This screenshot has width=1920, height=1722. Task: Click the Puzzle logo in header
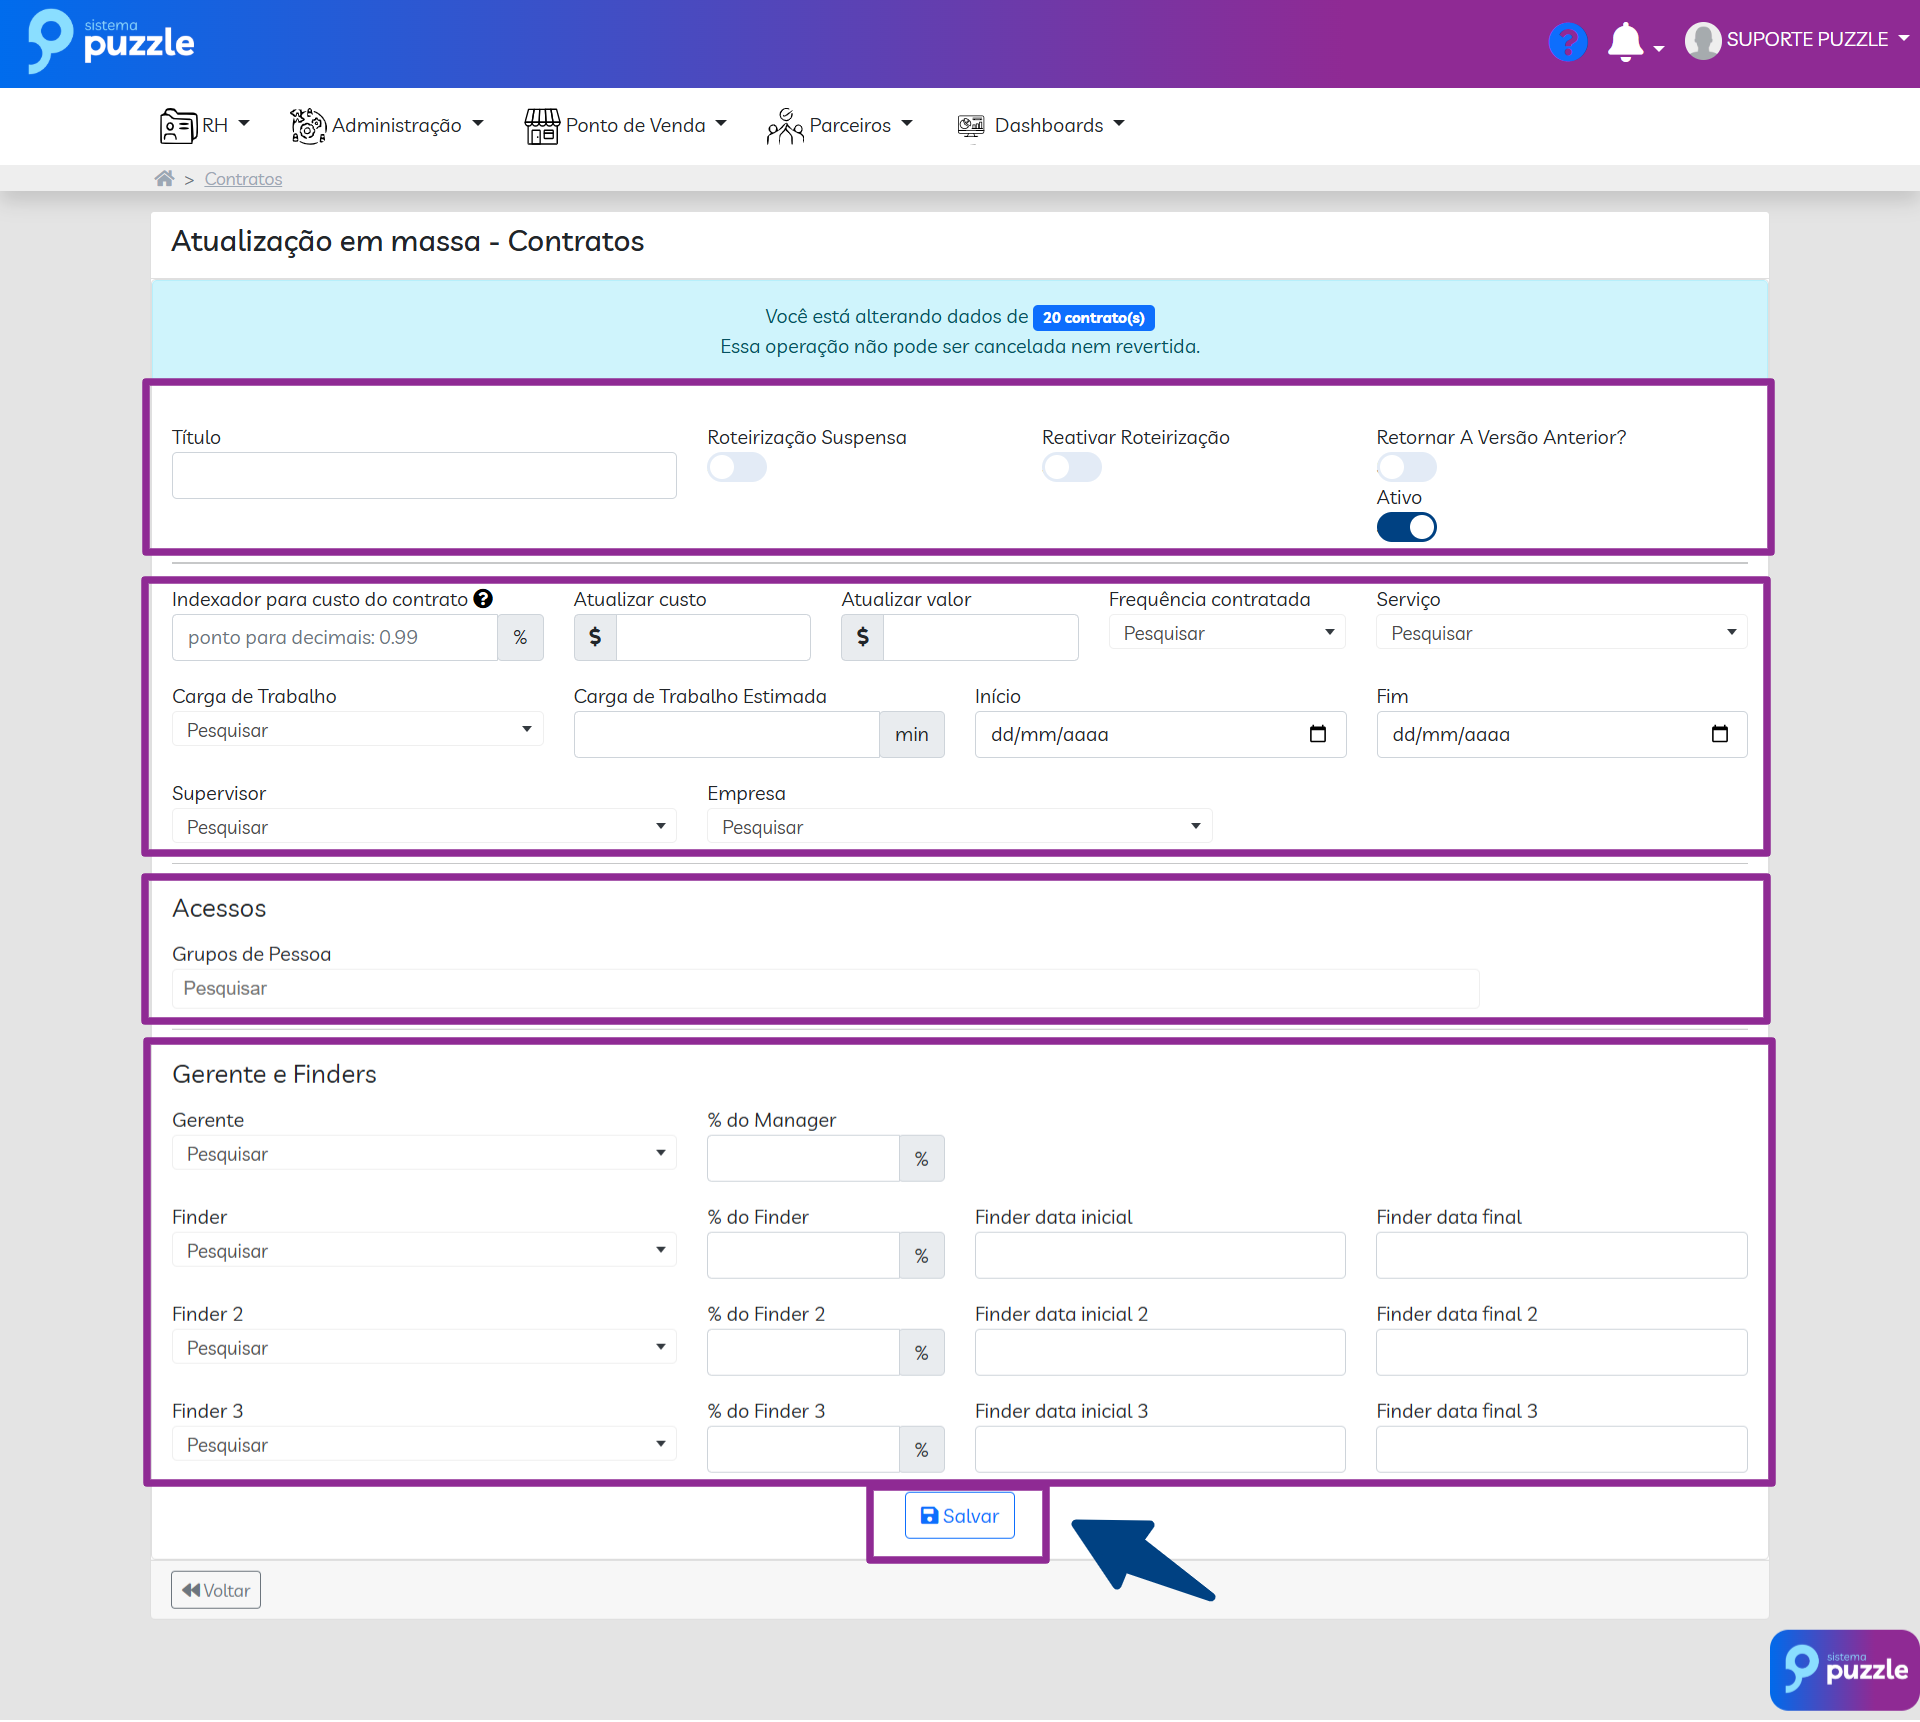[111, 42]
